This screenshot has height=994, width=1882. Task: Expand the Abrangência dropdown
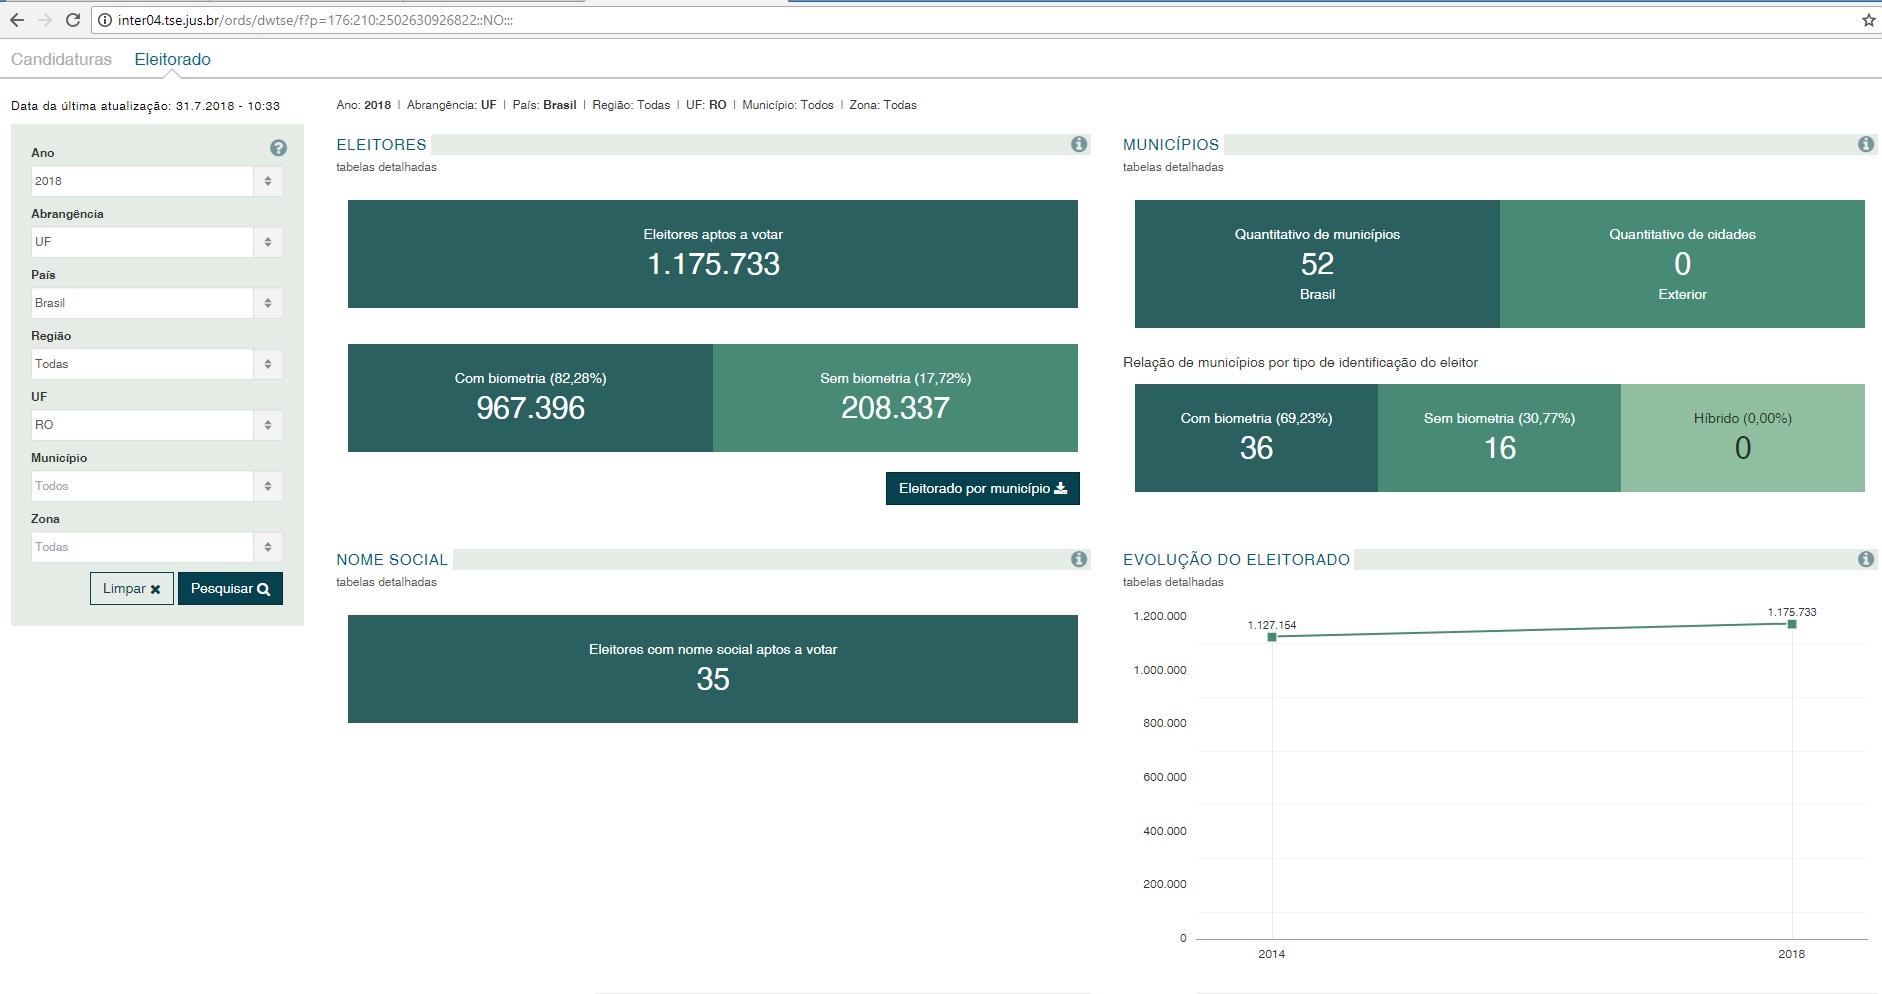pos(156,242)
